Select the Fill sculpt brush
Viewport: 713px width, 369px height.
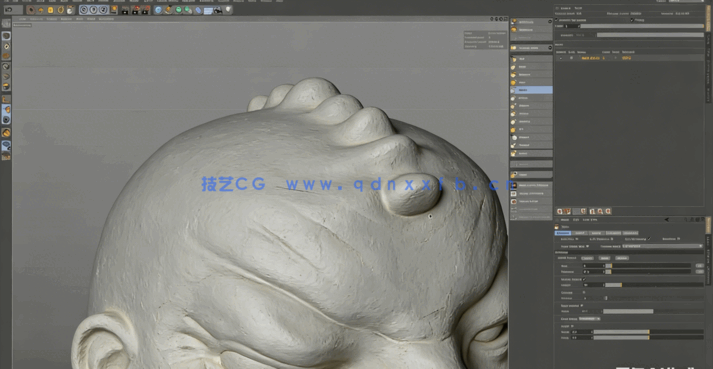tap(531, 130)
